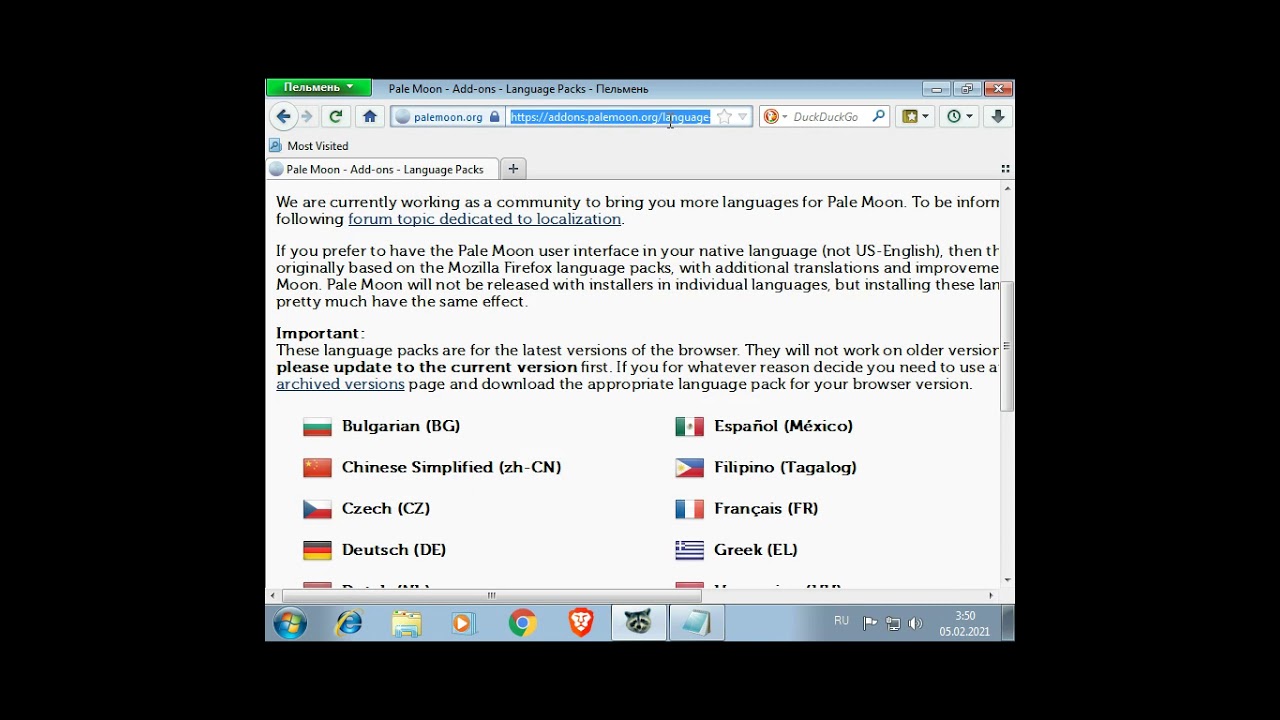This screenshot has height=720, width=1280.
Task: Click the padlock site security icon
Action: pos(494,117)
